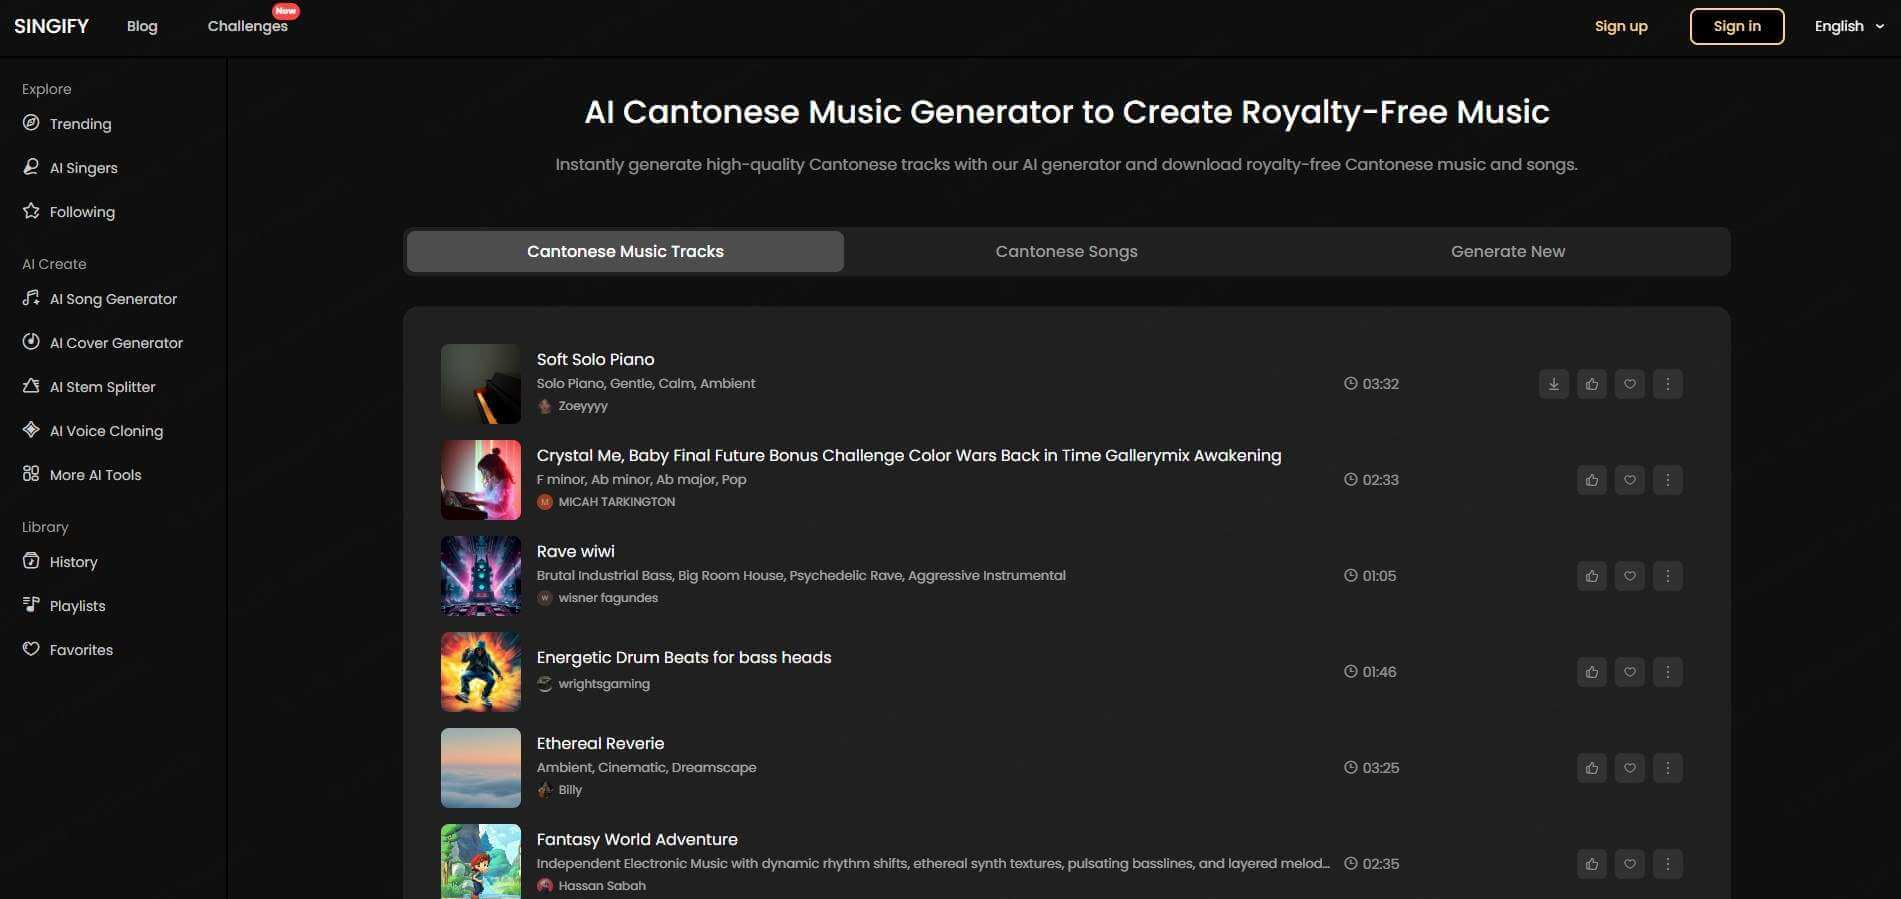Download the Soft Solo Piano track
The height and width of the screenshot is (899, 1901).
(1553, 384)
